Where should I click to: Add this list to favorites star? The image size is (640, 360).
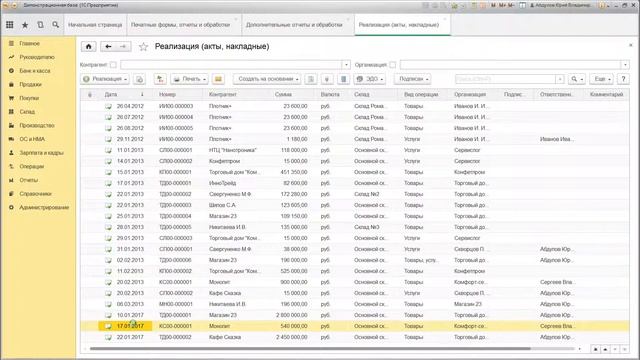[143, 47]
